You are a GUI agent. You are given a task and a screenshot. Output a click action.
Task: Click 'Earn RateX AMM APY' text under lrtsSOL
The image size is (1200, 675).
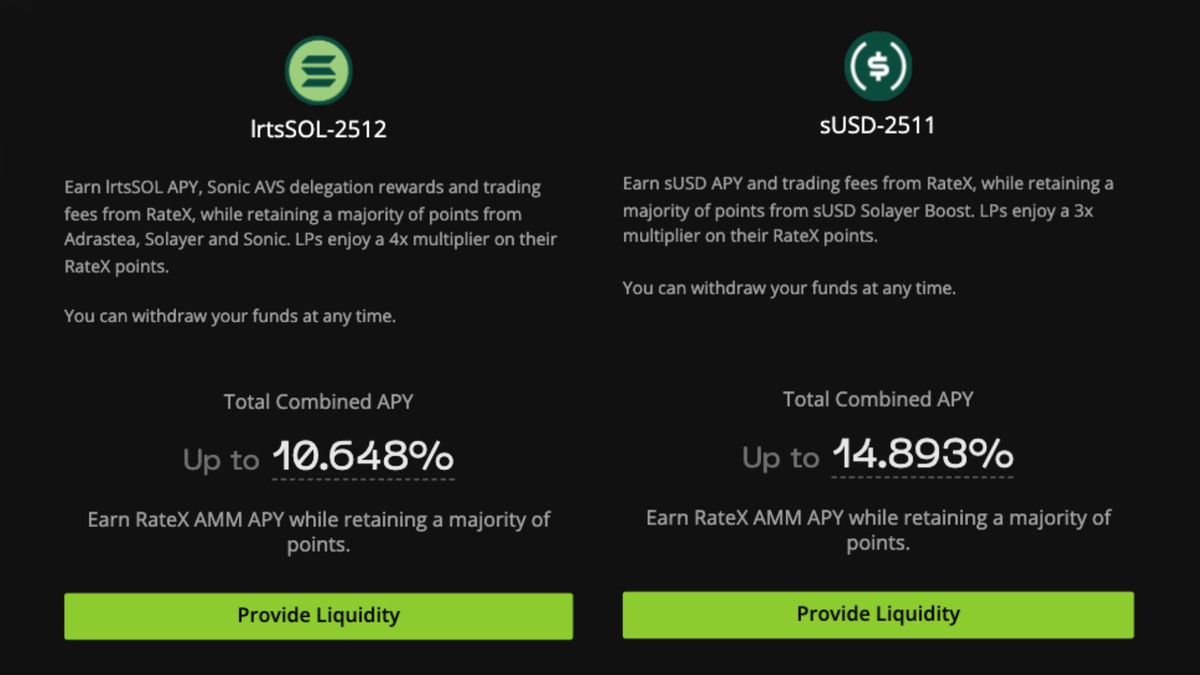[319, 532]
